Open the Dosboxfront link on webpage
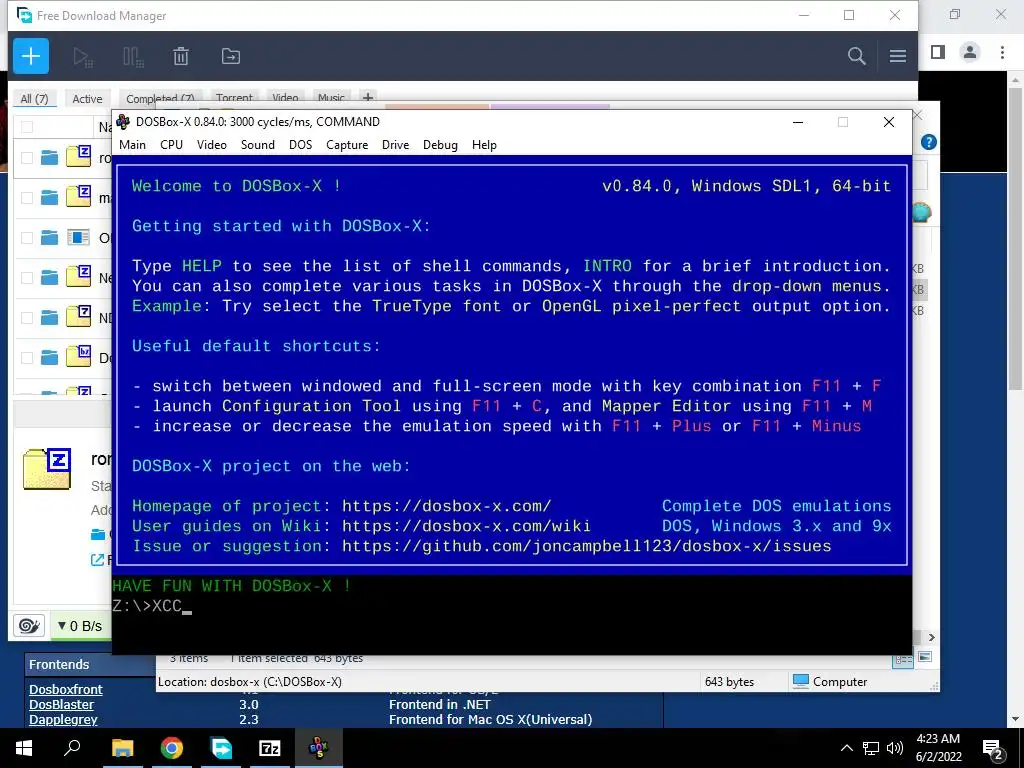This screenshot has height=768, width=1024. (x=65, y=689)
